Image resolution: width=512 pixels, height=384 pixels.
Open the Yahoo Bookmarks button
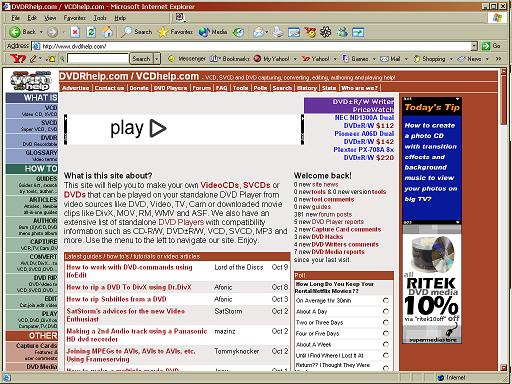coord(229,59)
